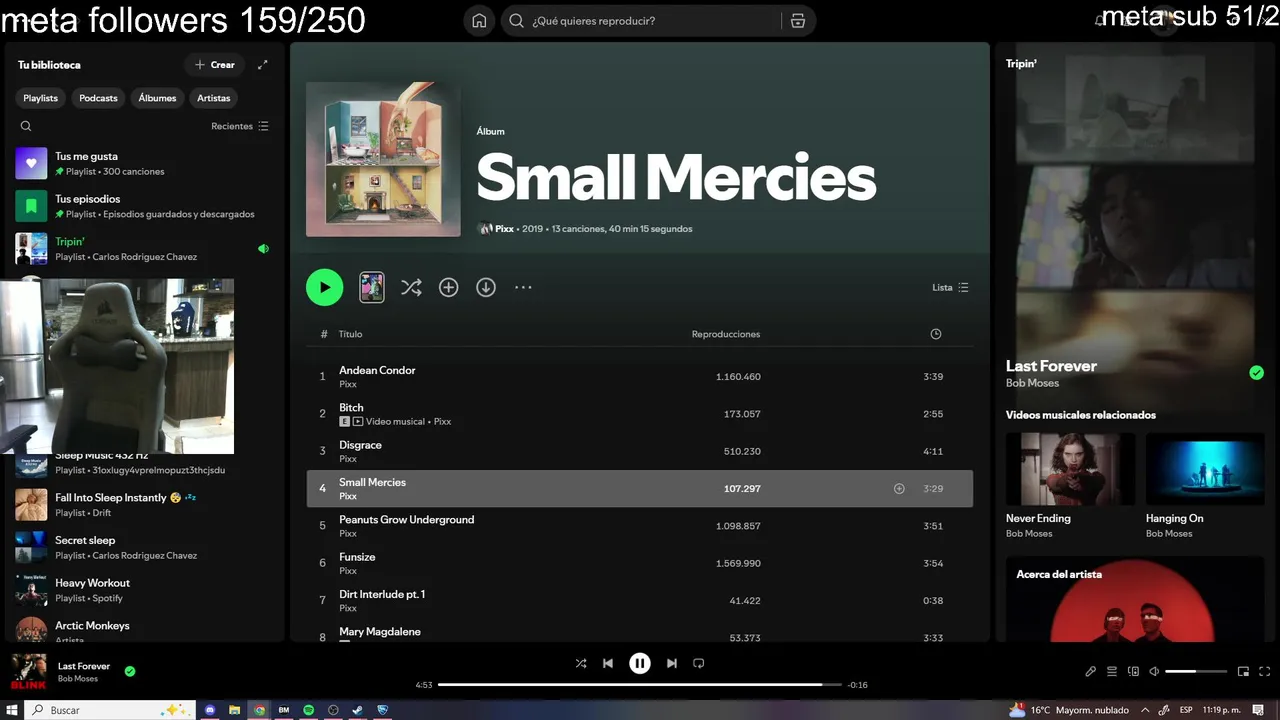Open the Recientes sort dropdown
This screenshot has height=720, width=1280.
(240, 126)
